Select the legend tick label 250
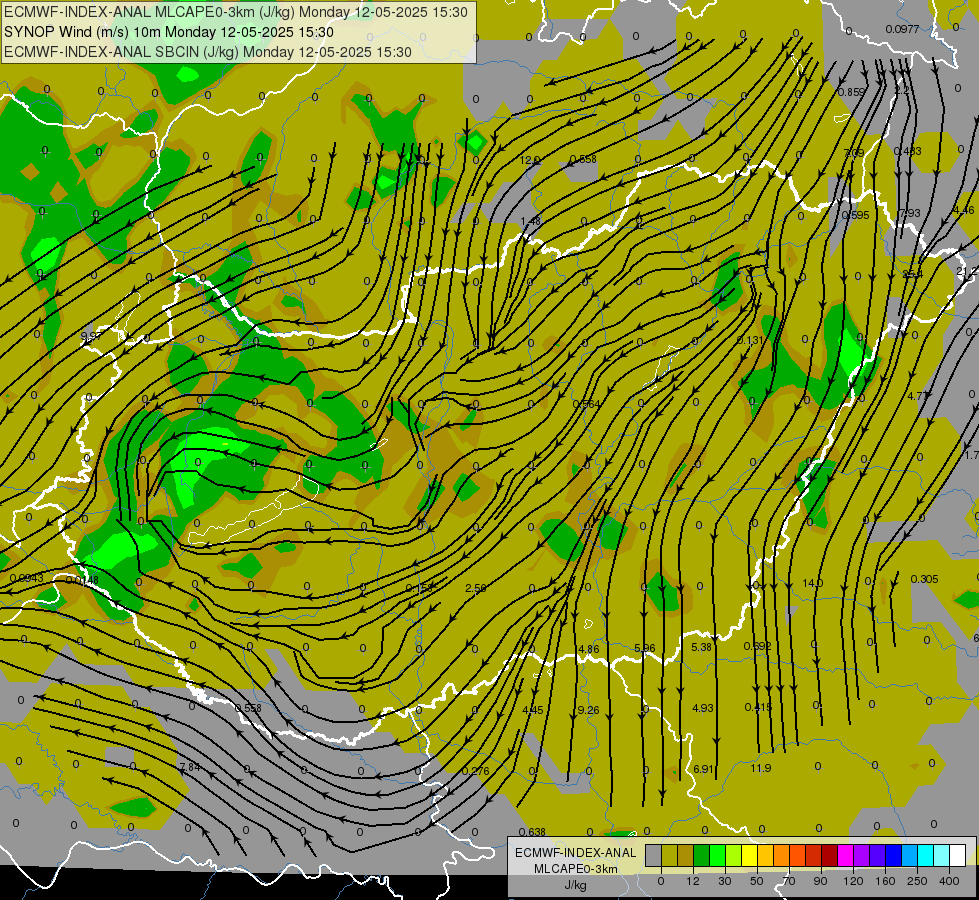 click(x=917, y=881)
